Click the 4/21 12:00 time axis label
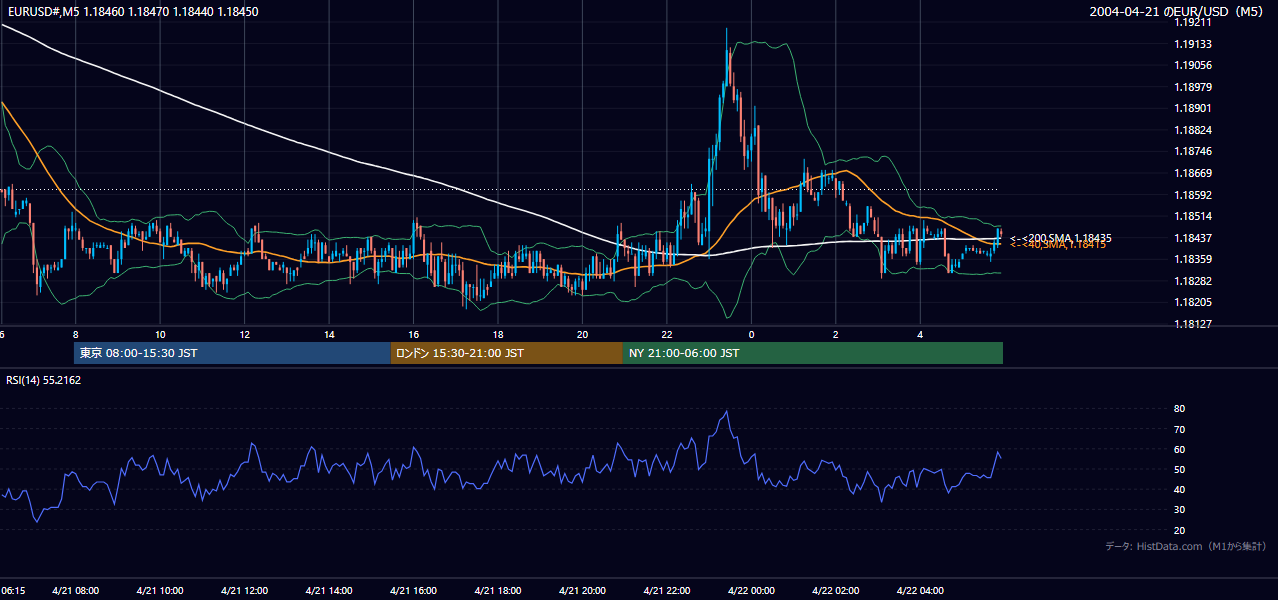The image size is (1278, 600). click(x=244, y=590)
